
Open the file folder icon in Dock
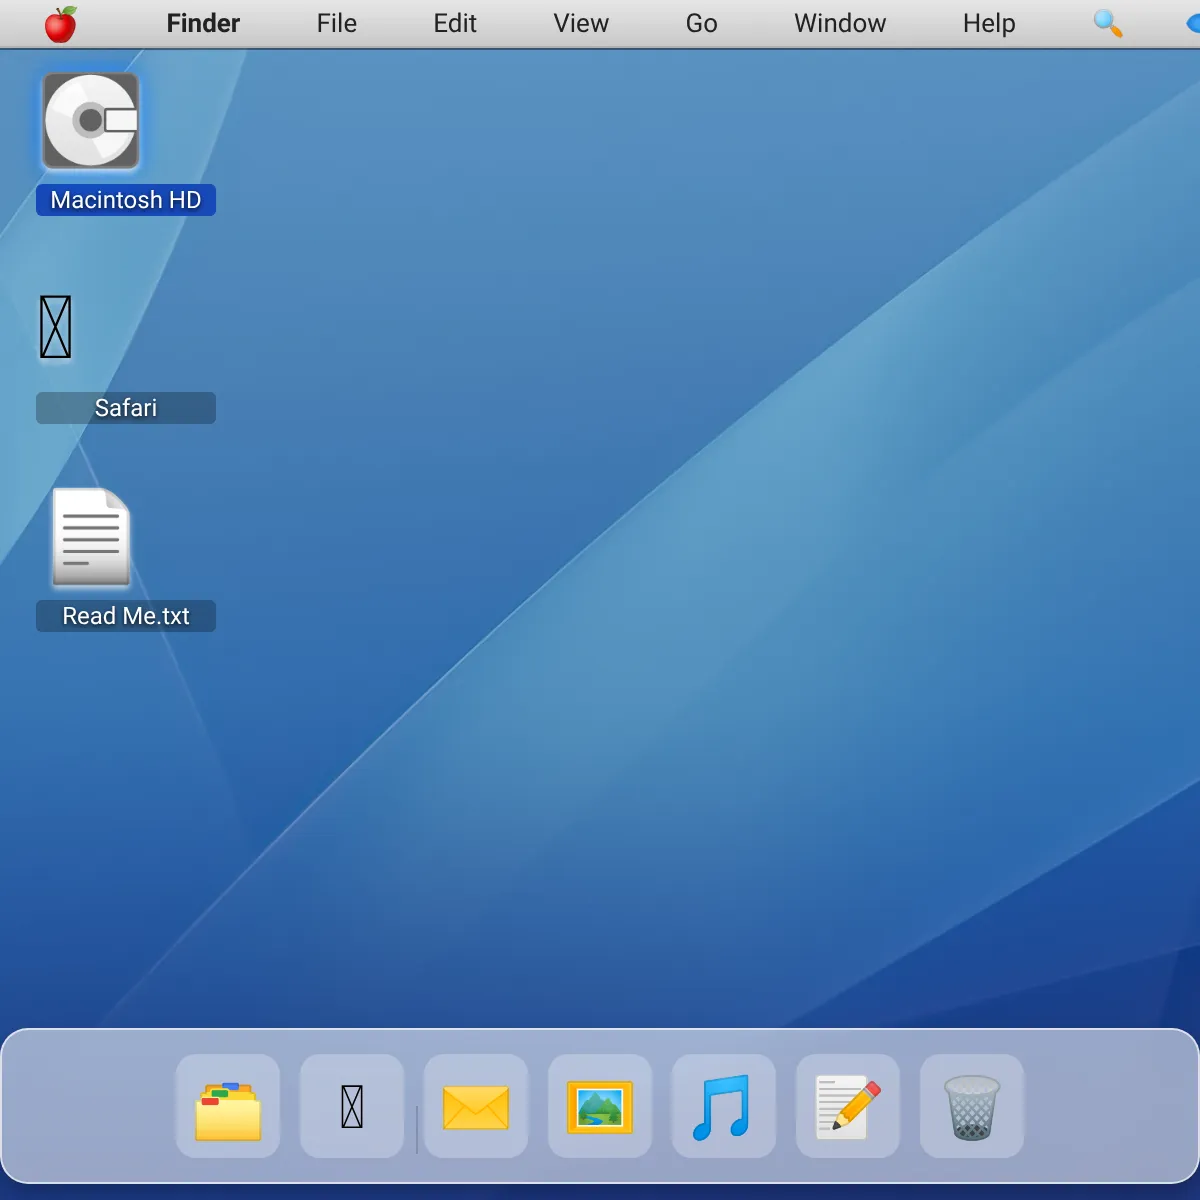tap(228, 1107)
